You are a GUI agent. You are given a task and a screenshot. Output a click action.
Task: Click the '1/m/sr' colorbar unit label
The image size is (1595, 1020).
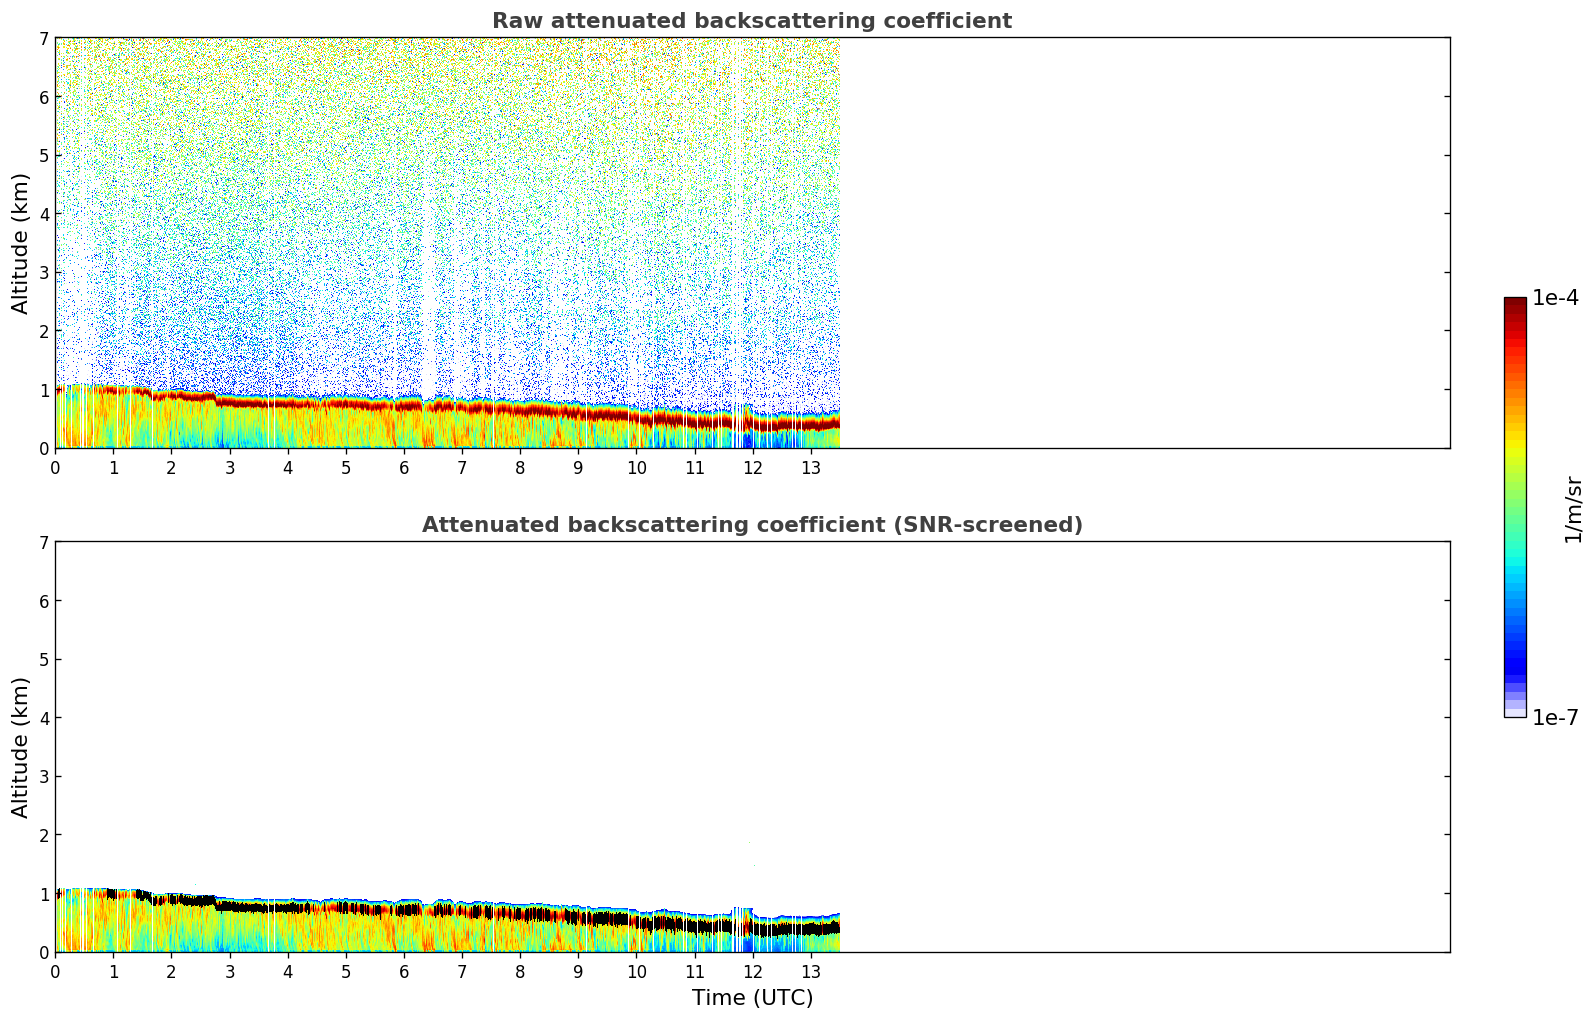click(x=1573, y=509)
